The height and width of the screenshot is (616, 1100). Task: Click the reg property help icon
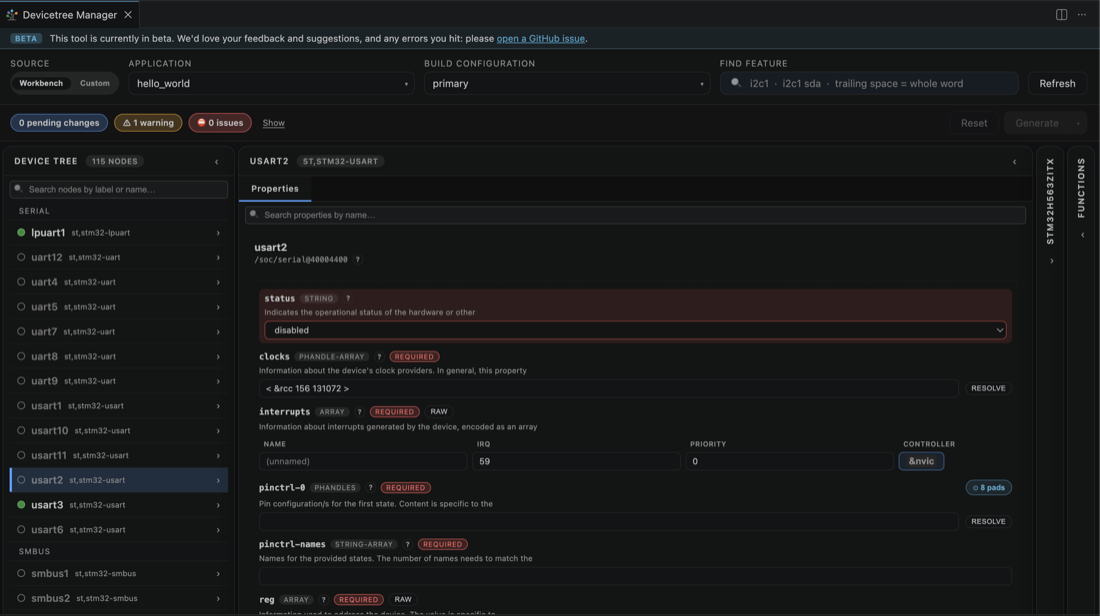pyautogui.click(x=323, y=600)
